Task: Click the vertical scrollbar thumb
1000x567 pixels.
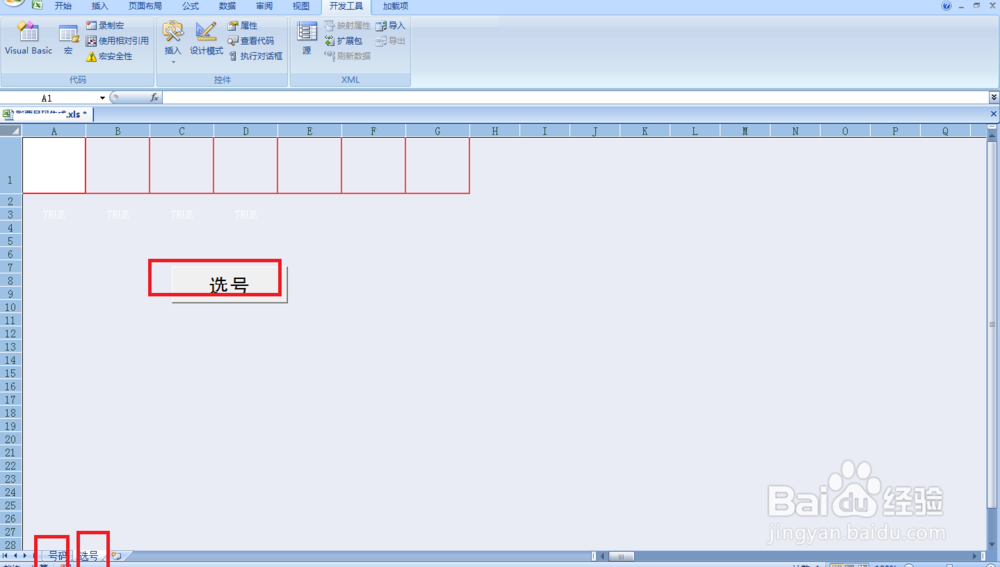Action: (x=992, y=324)
